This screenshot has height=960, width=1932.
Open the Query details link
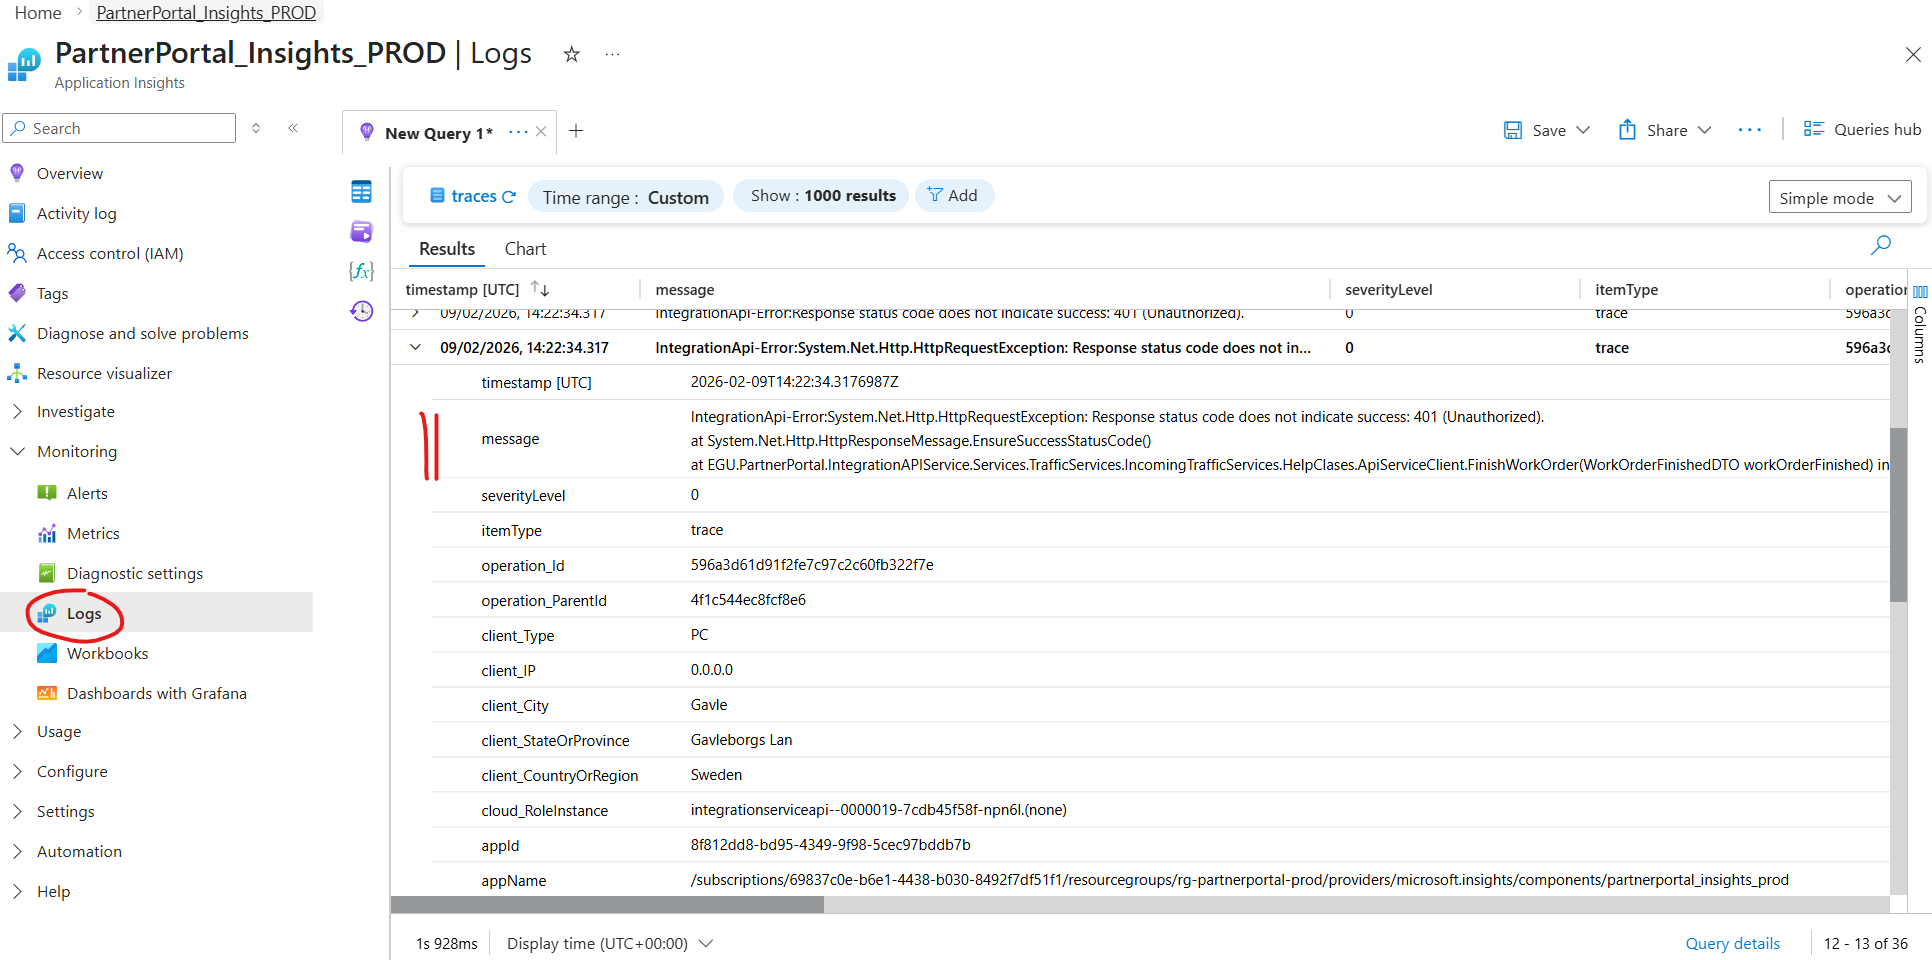pyautogui.click(x=1732, y=943)
